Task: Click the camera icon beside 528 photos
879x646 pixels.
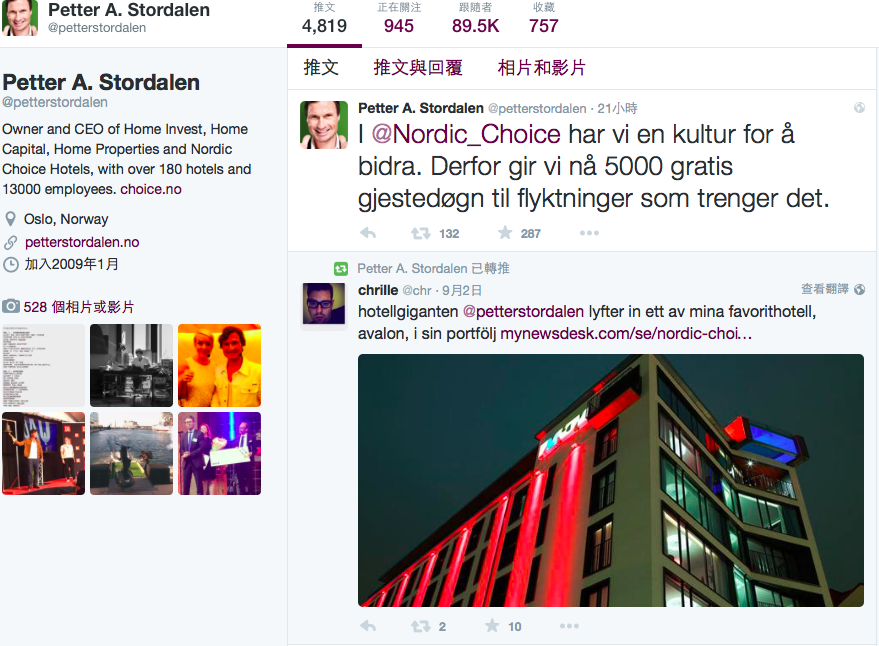Action: click(11, 306)
